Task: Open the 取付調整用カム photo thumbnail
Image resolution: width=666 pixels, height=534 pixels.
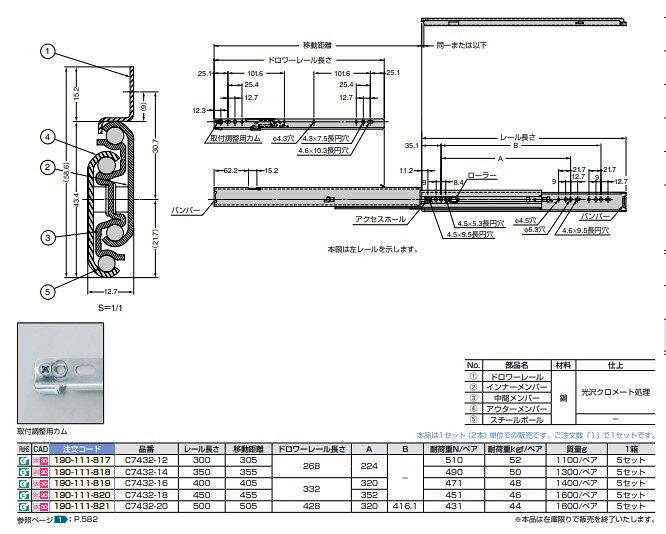Action: point(60,373)
